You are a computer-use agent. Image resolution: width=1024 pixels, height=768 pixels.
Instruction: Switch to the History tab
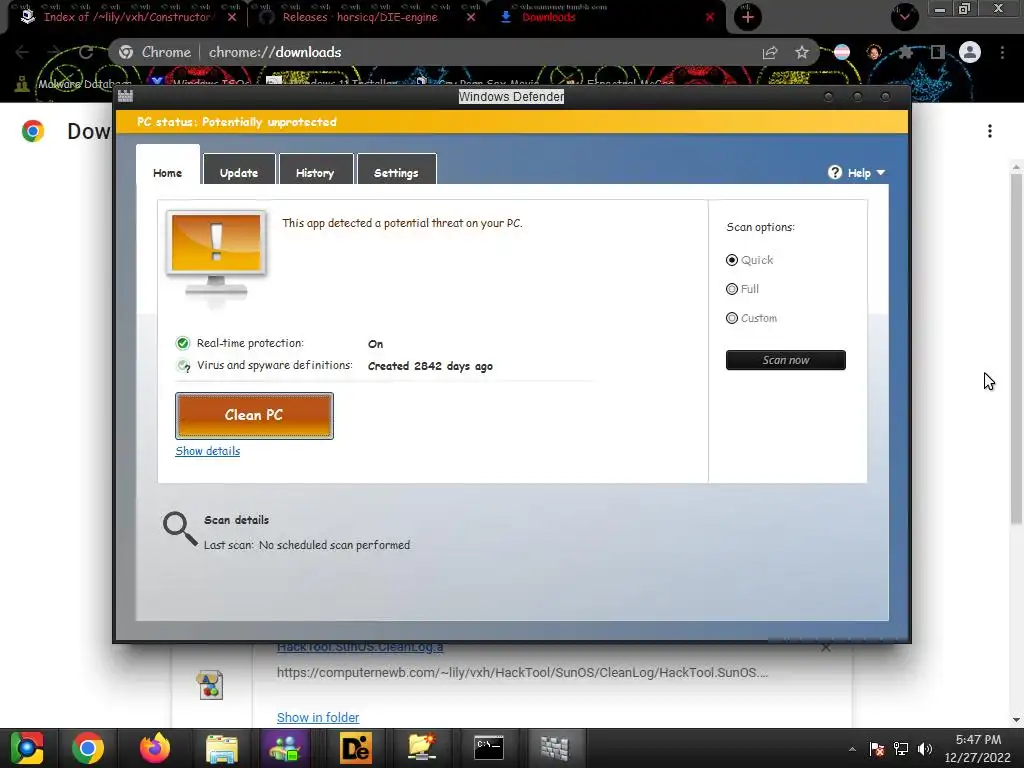[x=315, y=172]
